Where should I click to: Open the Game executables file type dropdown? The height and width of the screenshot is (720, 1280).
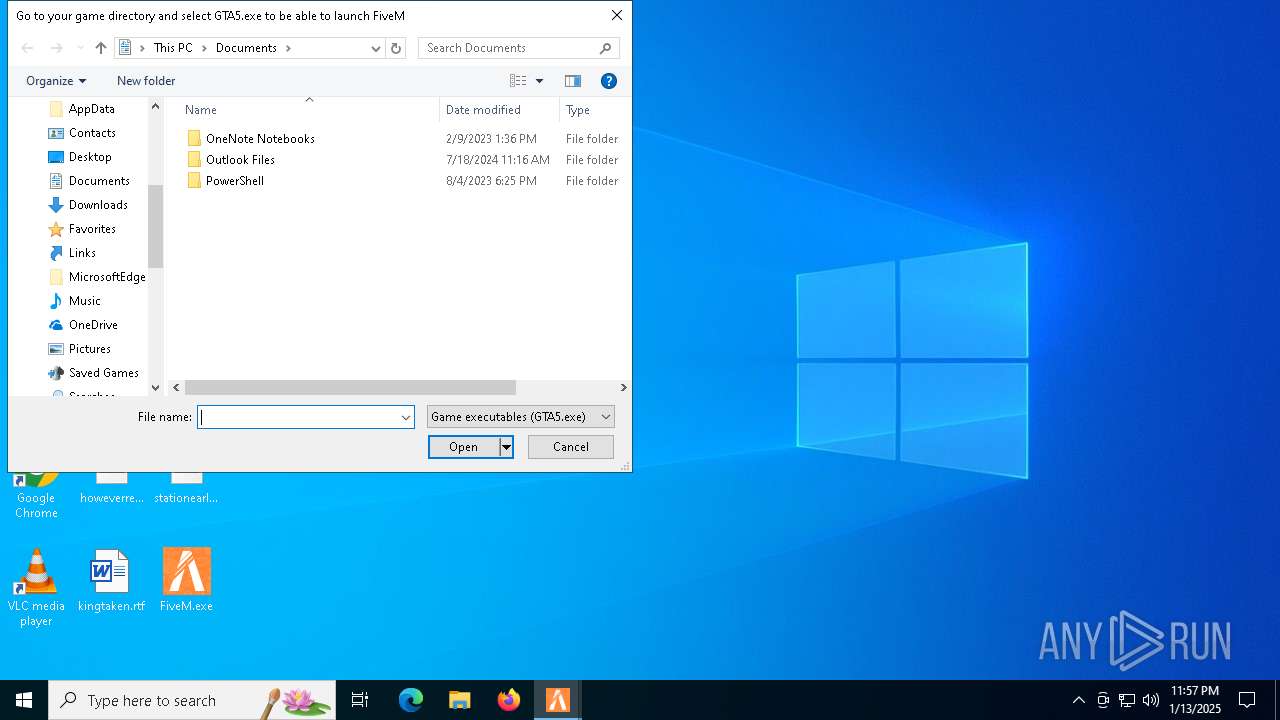pyautogui.click(x=521, y=417)
